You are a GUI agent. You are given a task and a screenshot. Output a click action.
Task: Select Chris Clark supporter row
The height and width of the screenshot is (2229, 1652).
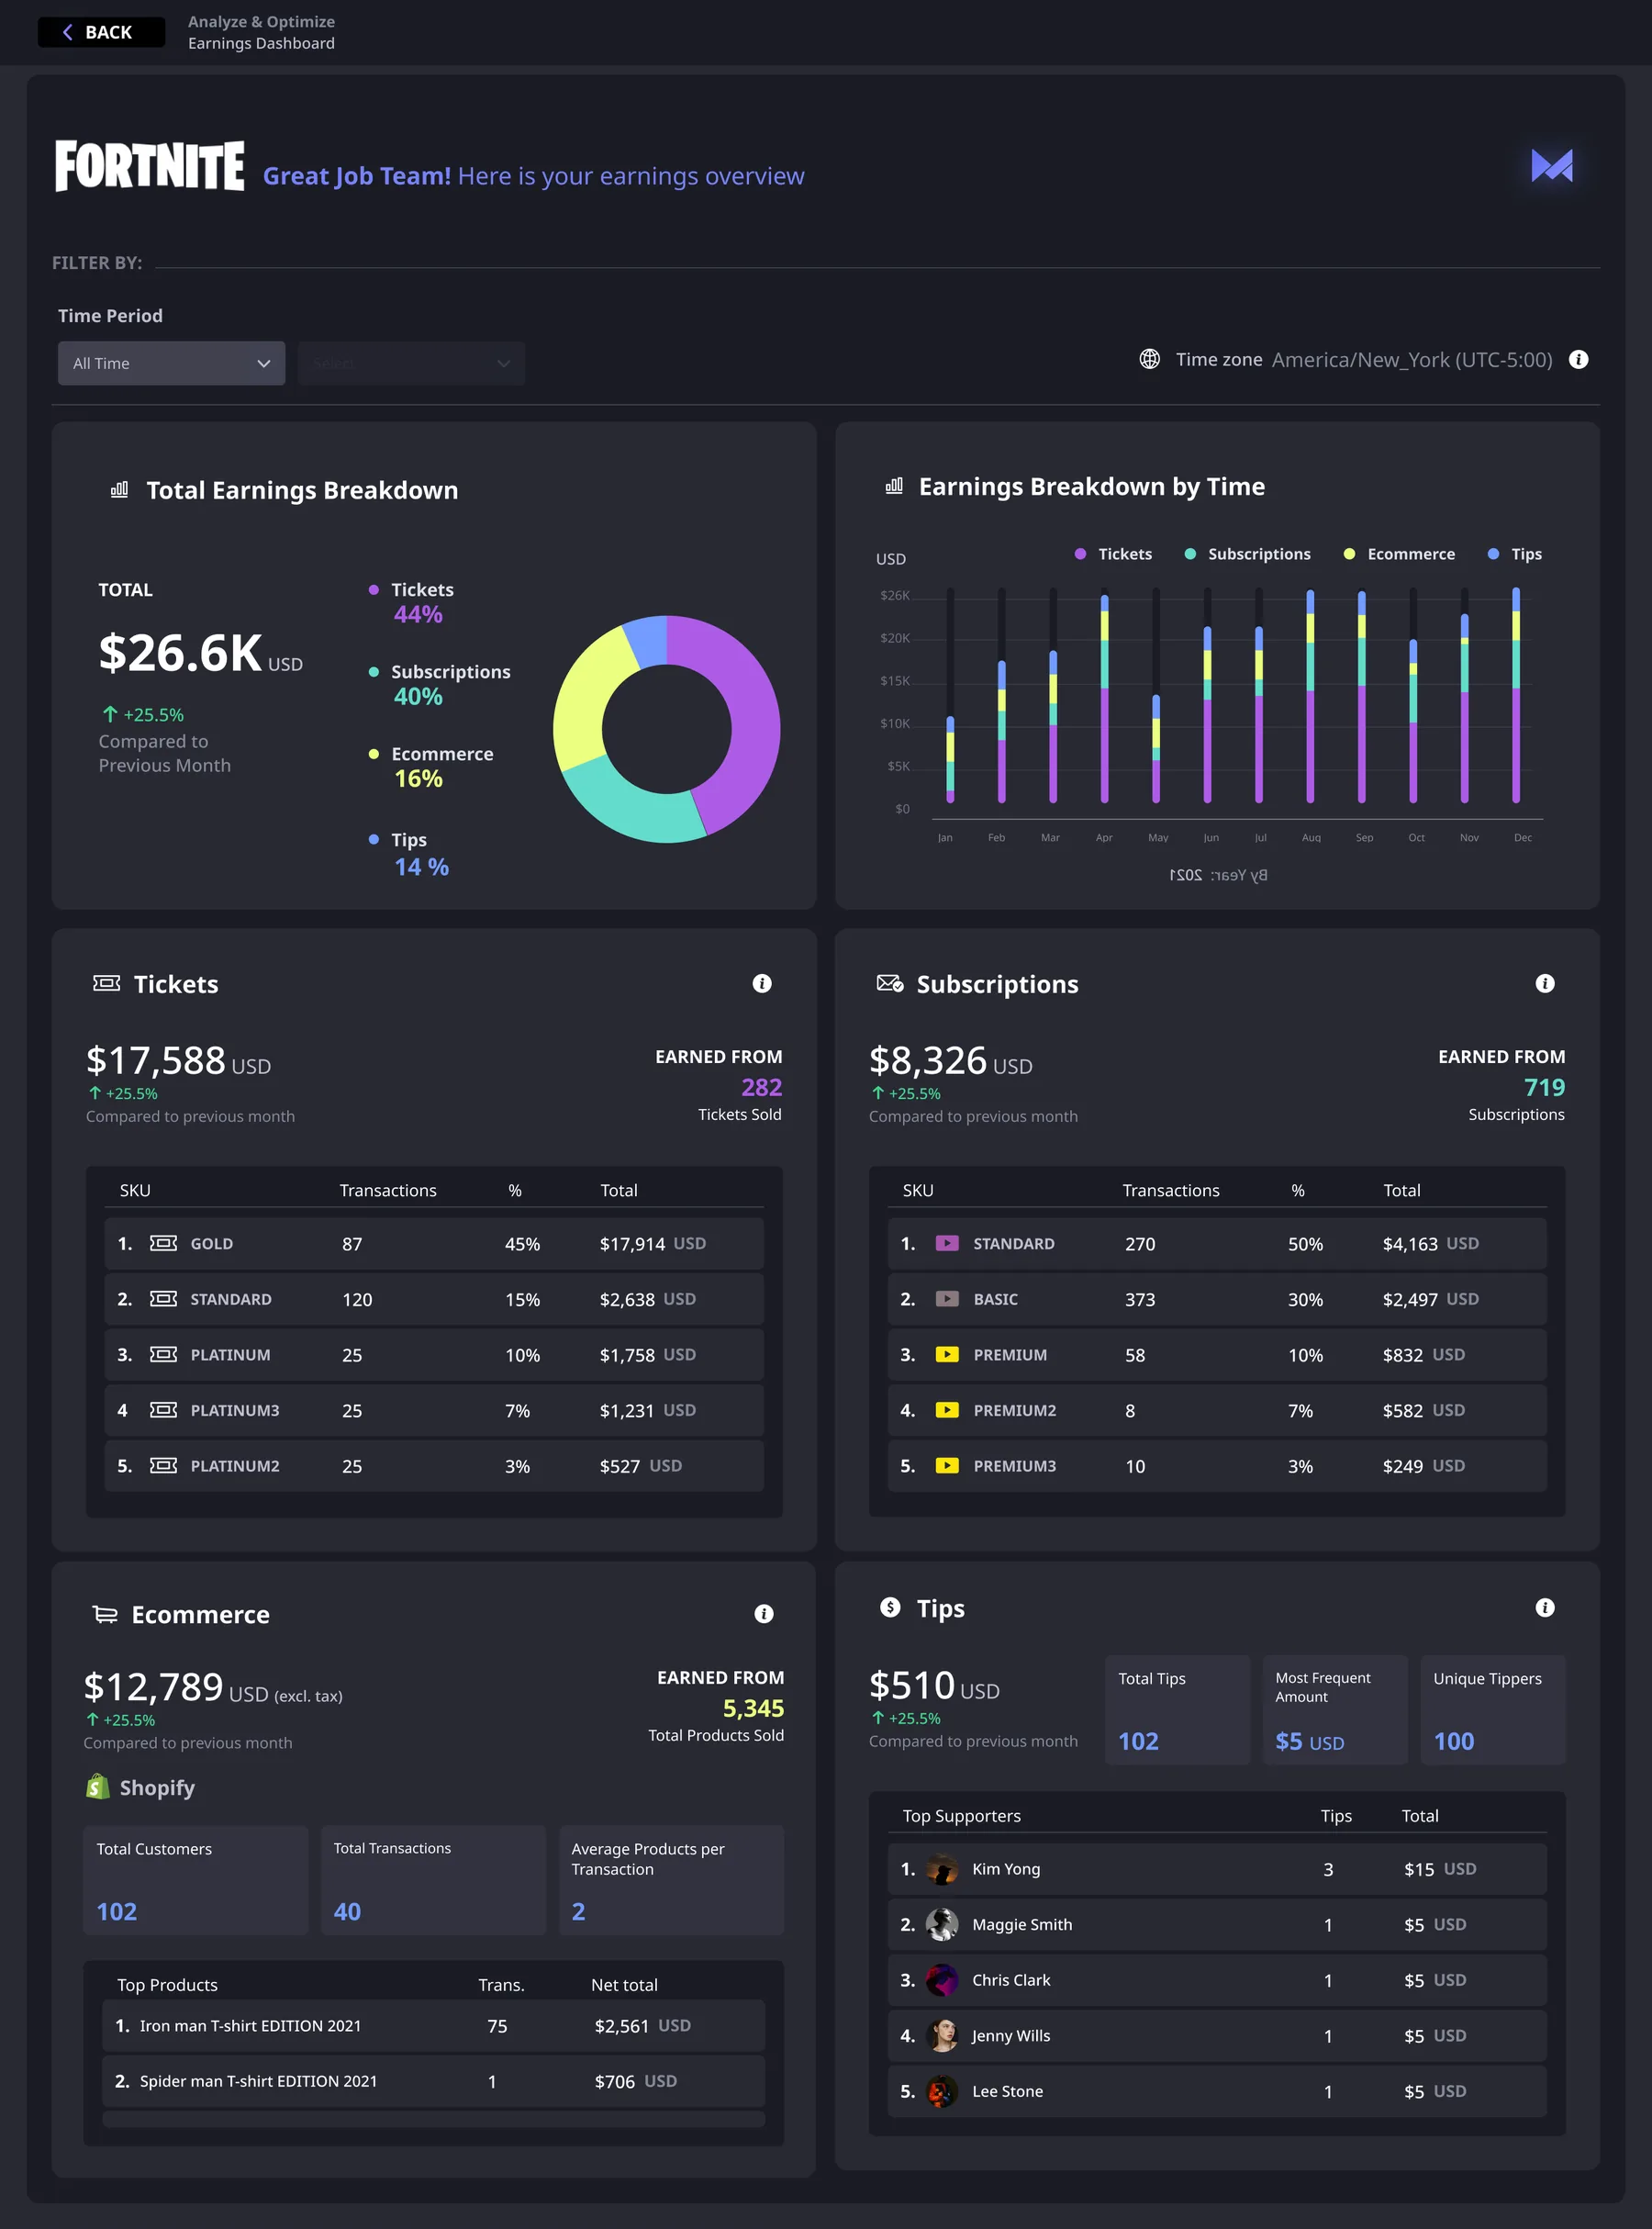[x=1217, y=1980]
